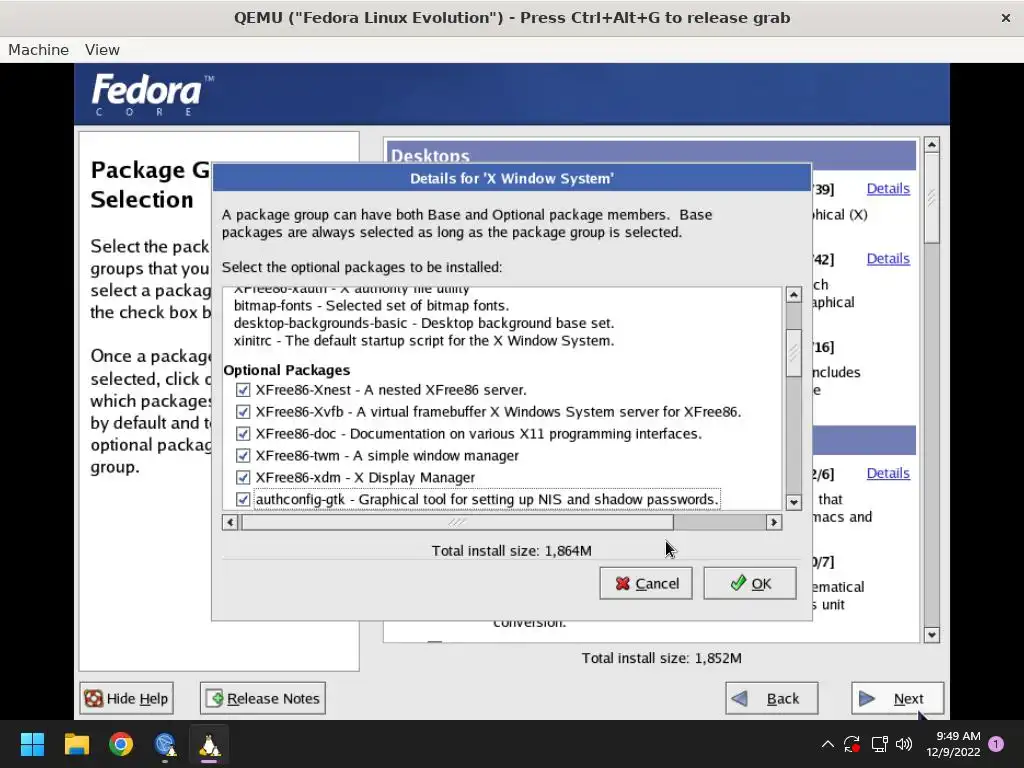
Task: Uncheck XFree86-xdm X Display Manager
Action: pyautogui.click(x=243, y=477)
